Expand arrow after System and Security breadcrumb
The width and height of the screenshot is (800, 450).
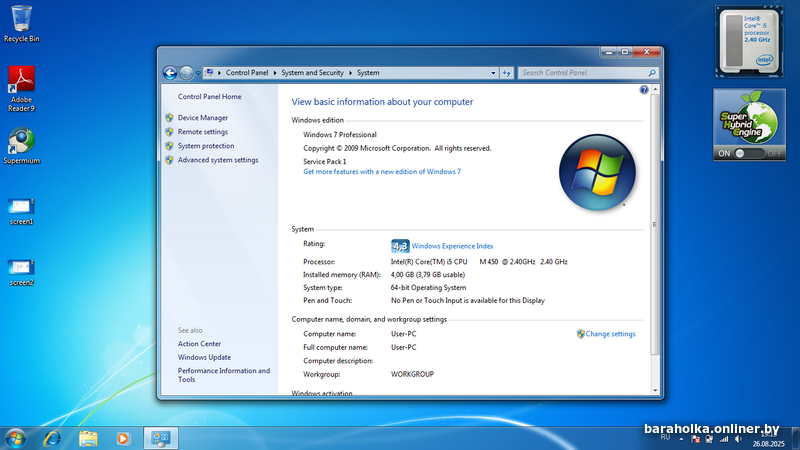[350, 73]
